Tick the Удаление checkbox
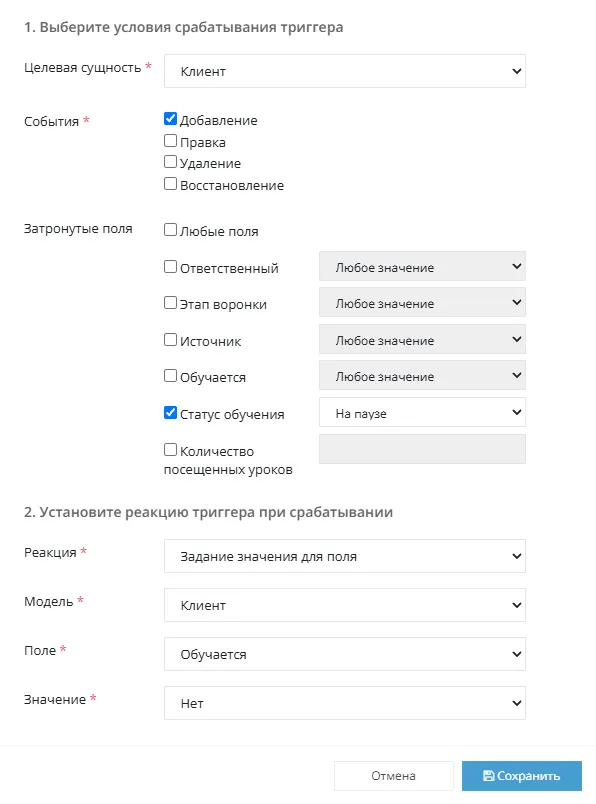596x804 pixels. tap(170, 162)
